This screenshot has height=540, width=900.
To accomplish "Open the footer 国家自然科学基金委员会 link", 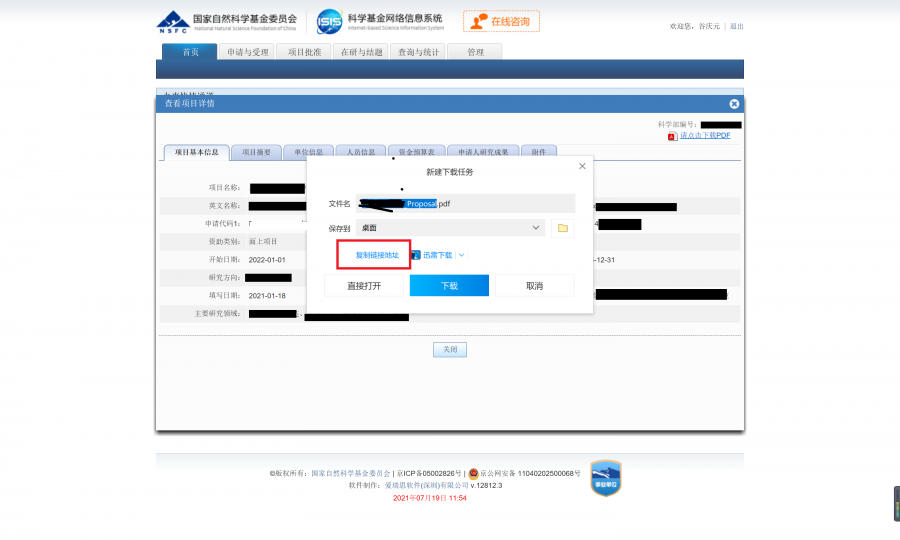I will pyautogui.click(x=351, y=473).
